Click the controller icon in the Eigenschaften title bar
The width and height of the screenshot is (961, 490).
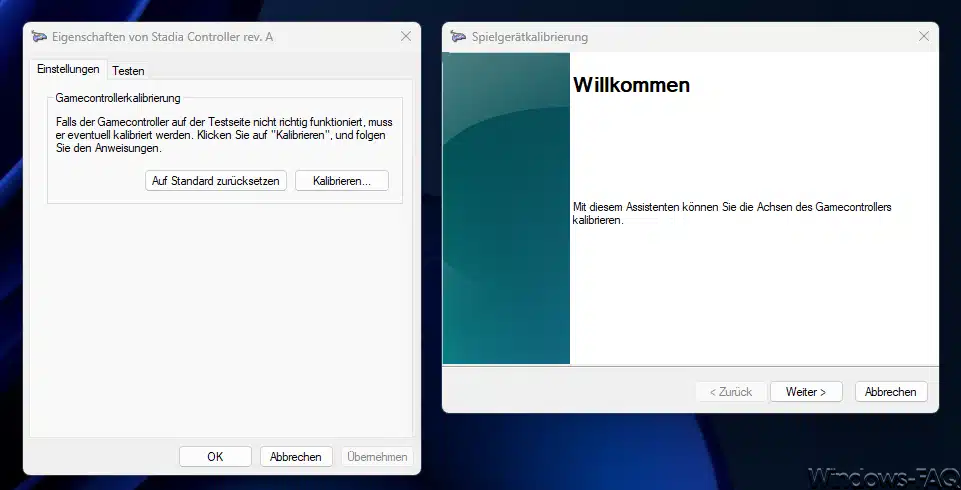click(39, 37)
